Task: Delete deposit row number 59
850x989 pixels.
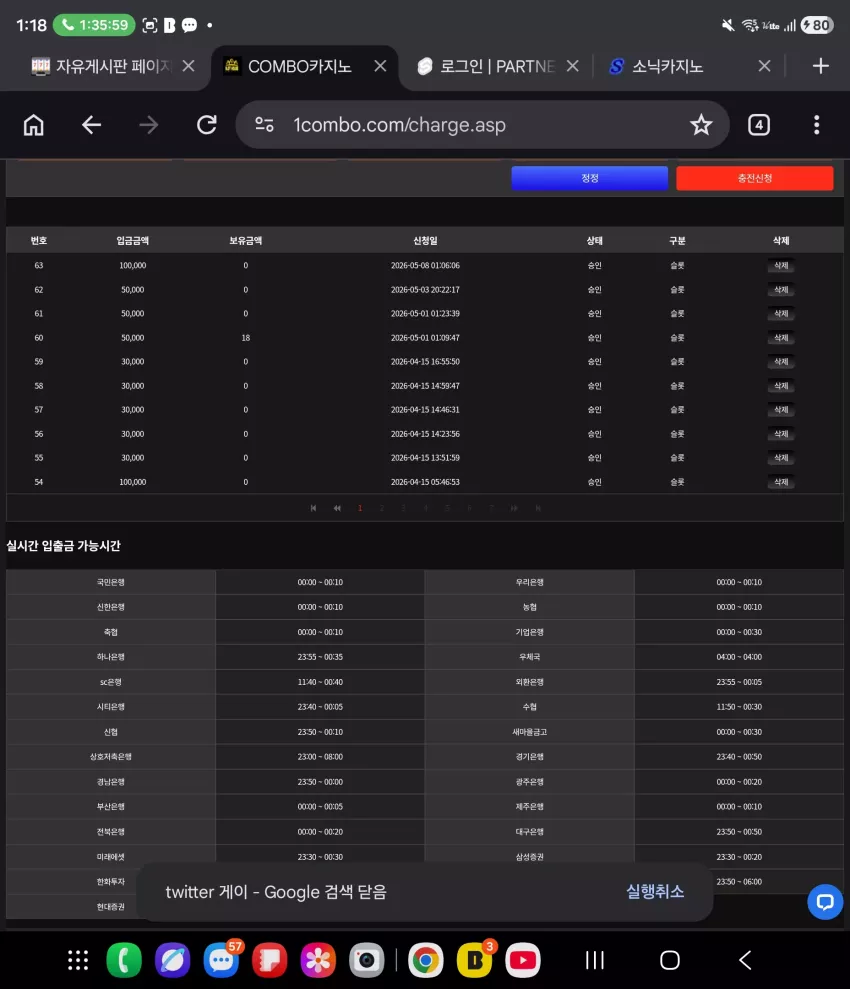Action: (x=781, y=361)
